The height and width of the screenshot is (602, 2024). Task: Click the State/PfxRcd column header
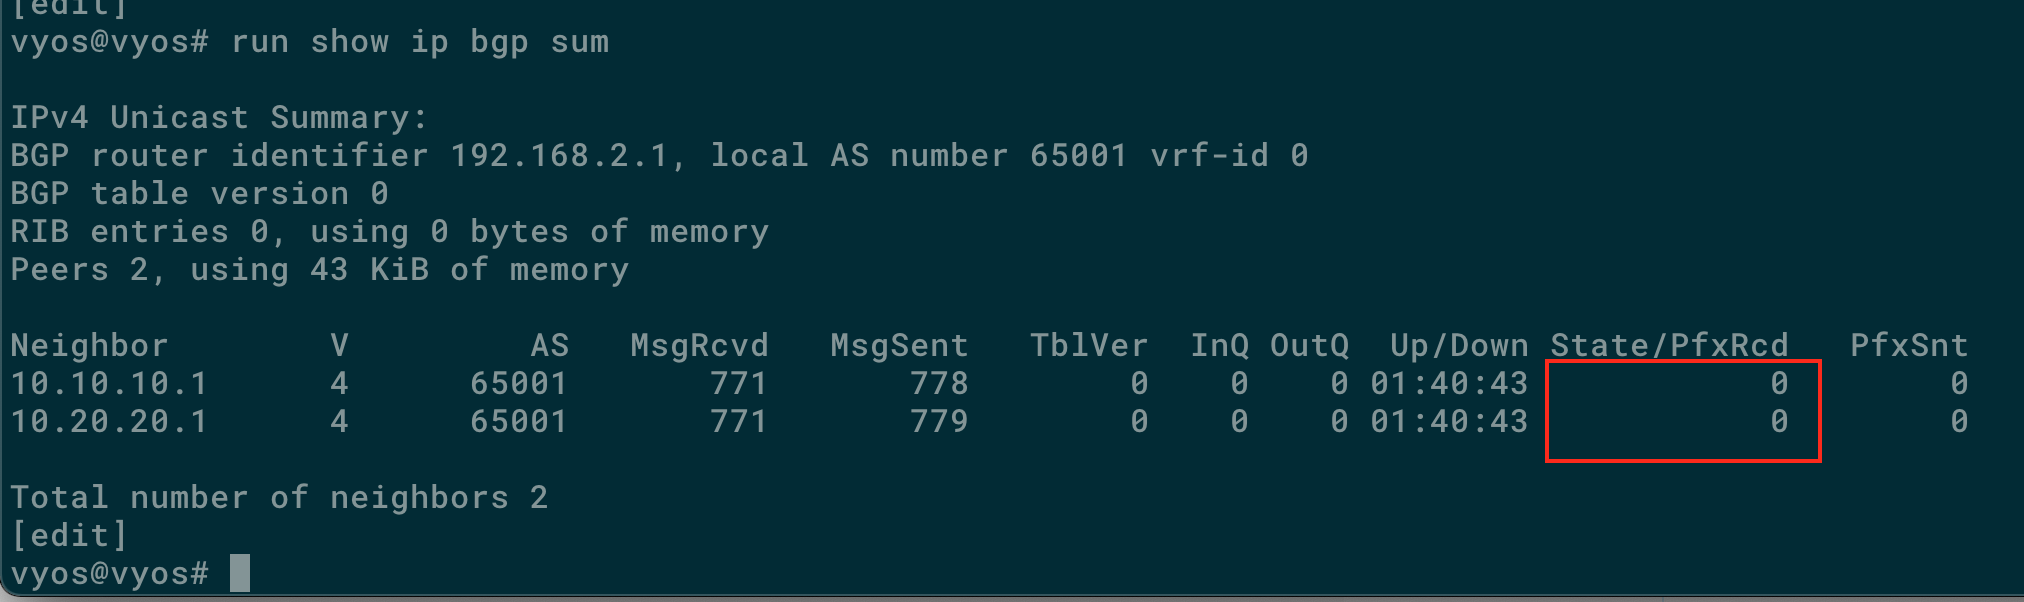(1669, 346)
